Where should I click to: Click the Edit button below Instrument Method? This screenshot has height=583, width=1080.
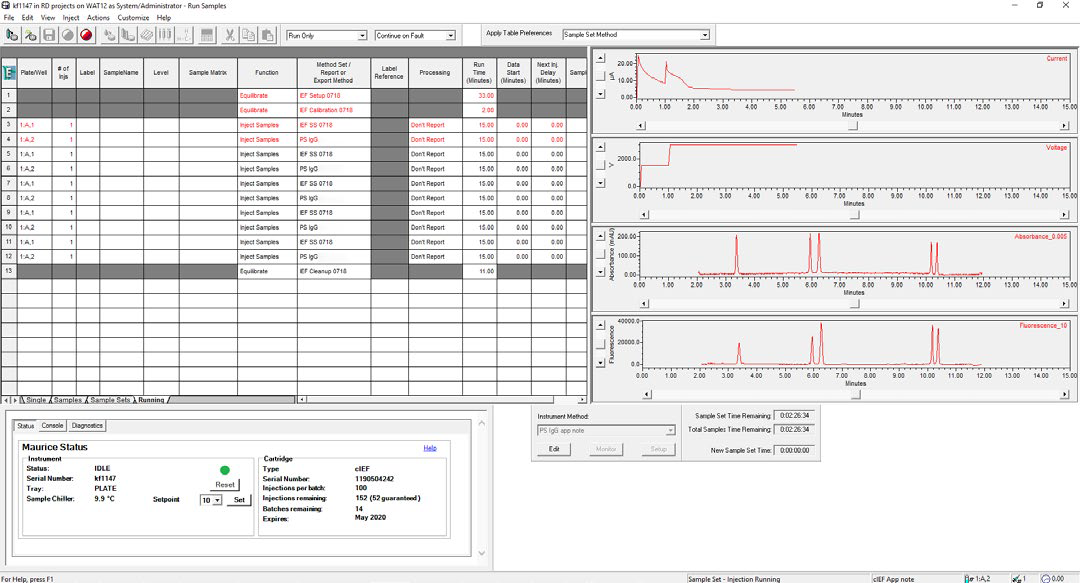(554, 447)
